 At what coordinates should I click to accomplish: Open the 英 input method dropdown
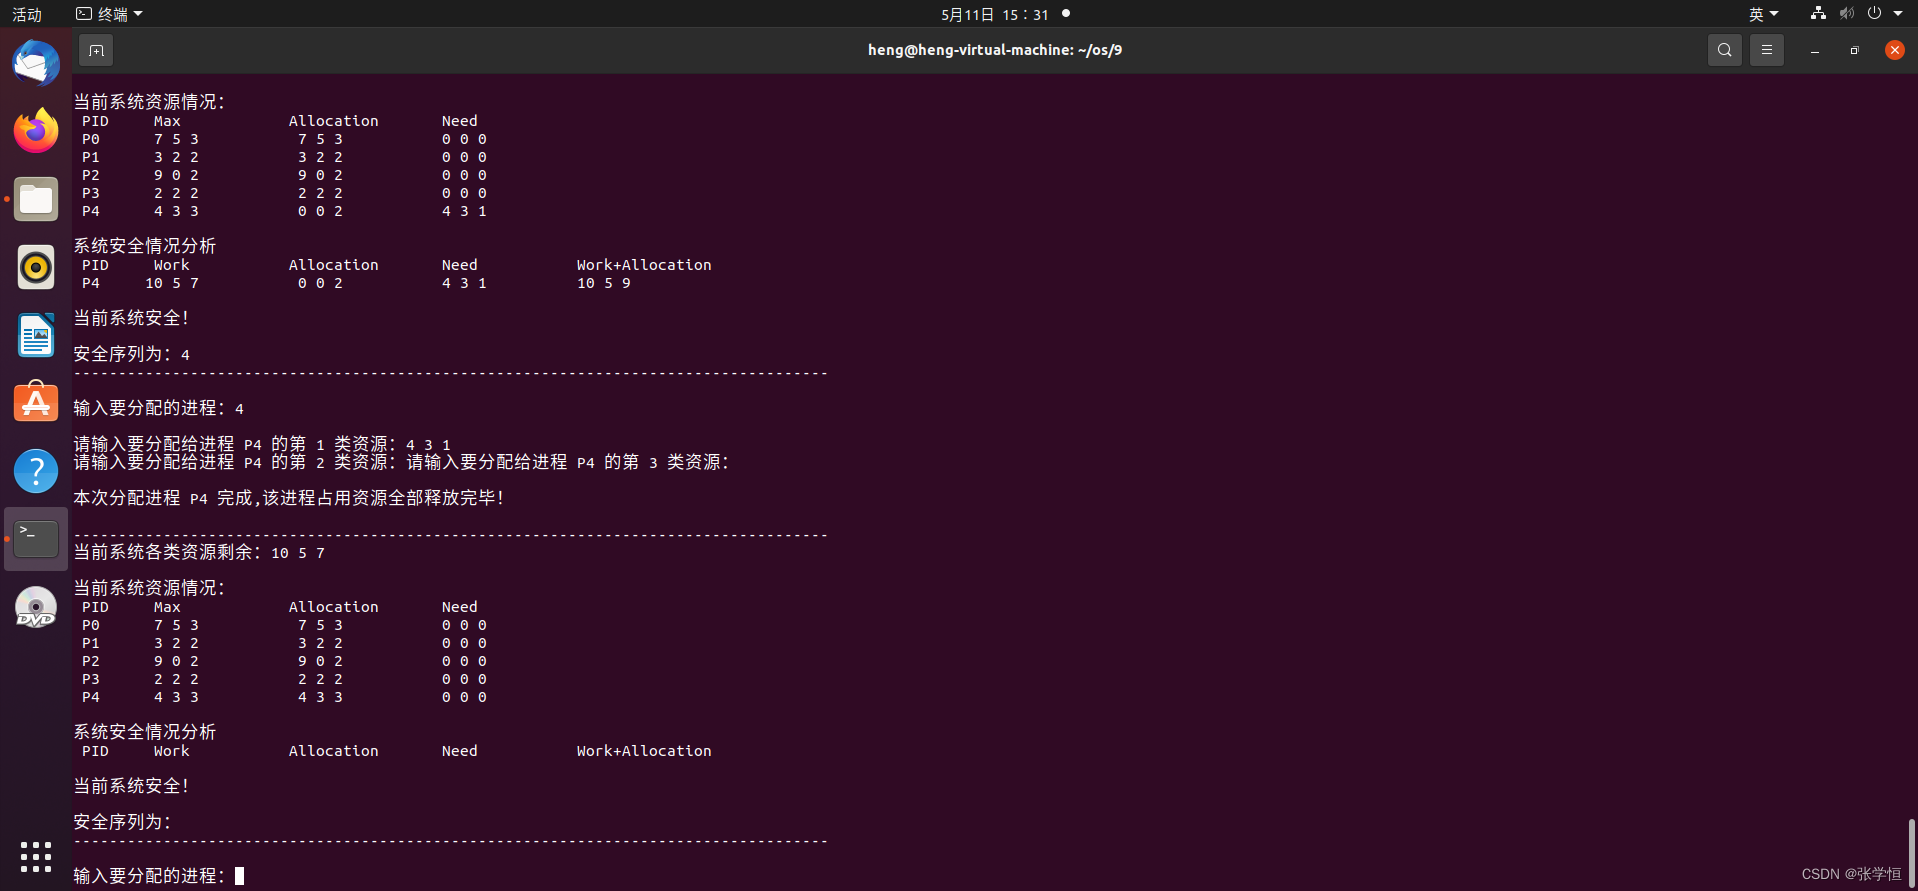[x=1763, y=14]
